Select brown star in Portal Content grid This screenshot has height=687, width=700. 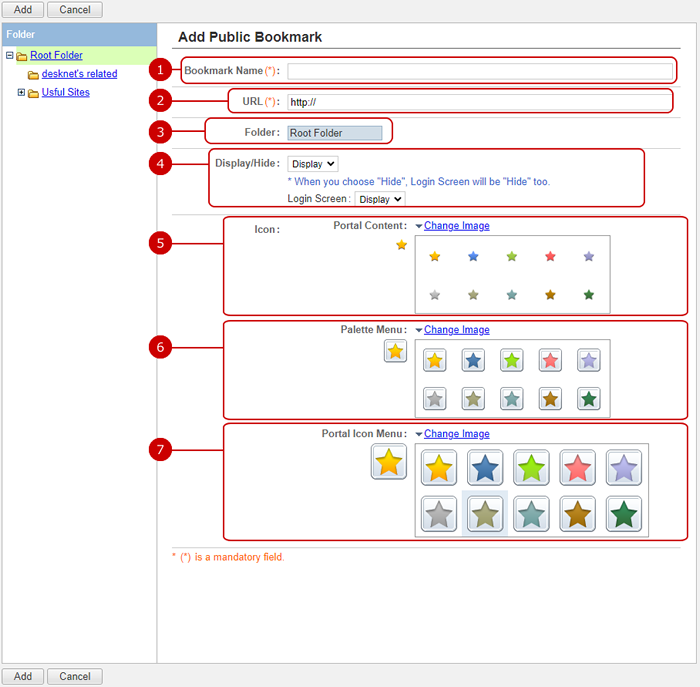click(x=550, y=295)
